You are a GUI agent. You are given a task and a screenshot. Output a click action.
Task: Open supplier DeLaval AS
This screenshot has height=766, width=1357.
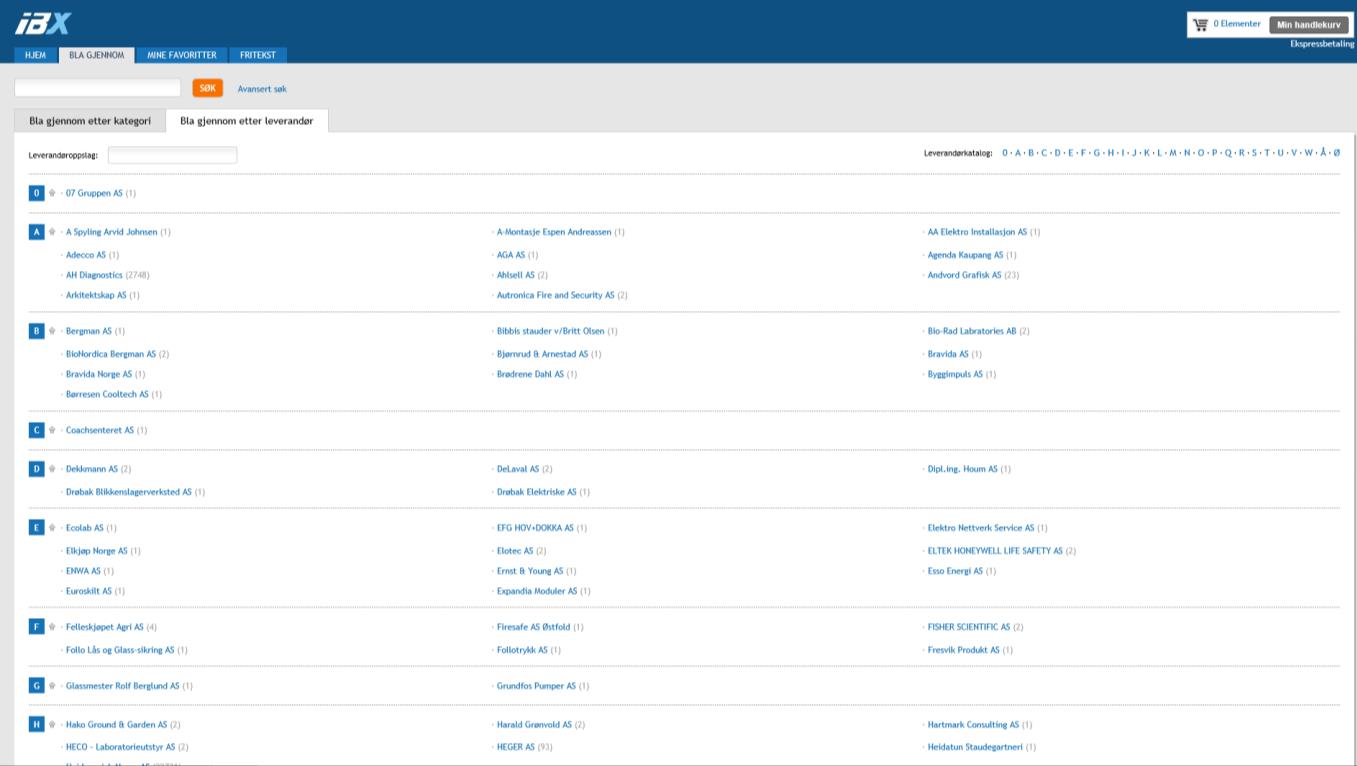[x=518, y=469]
